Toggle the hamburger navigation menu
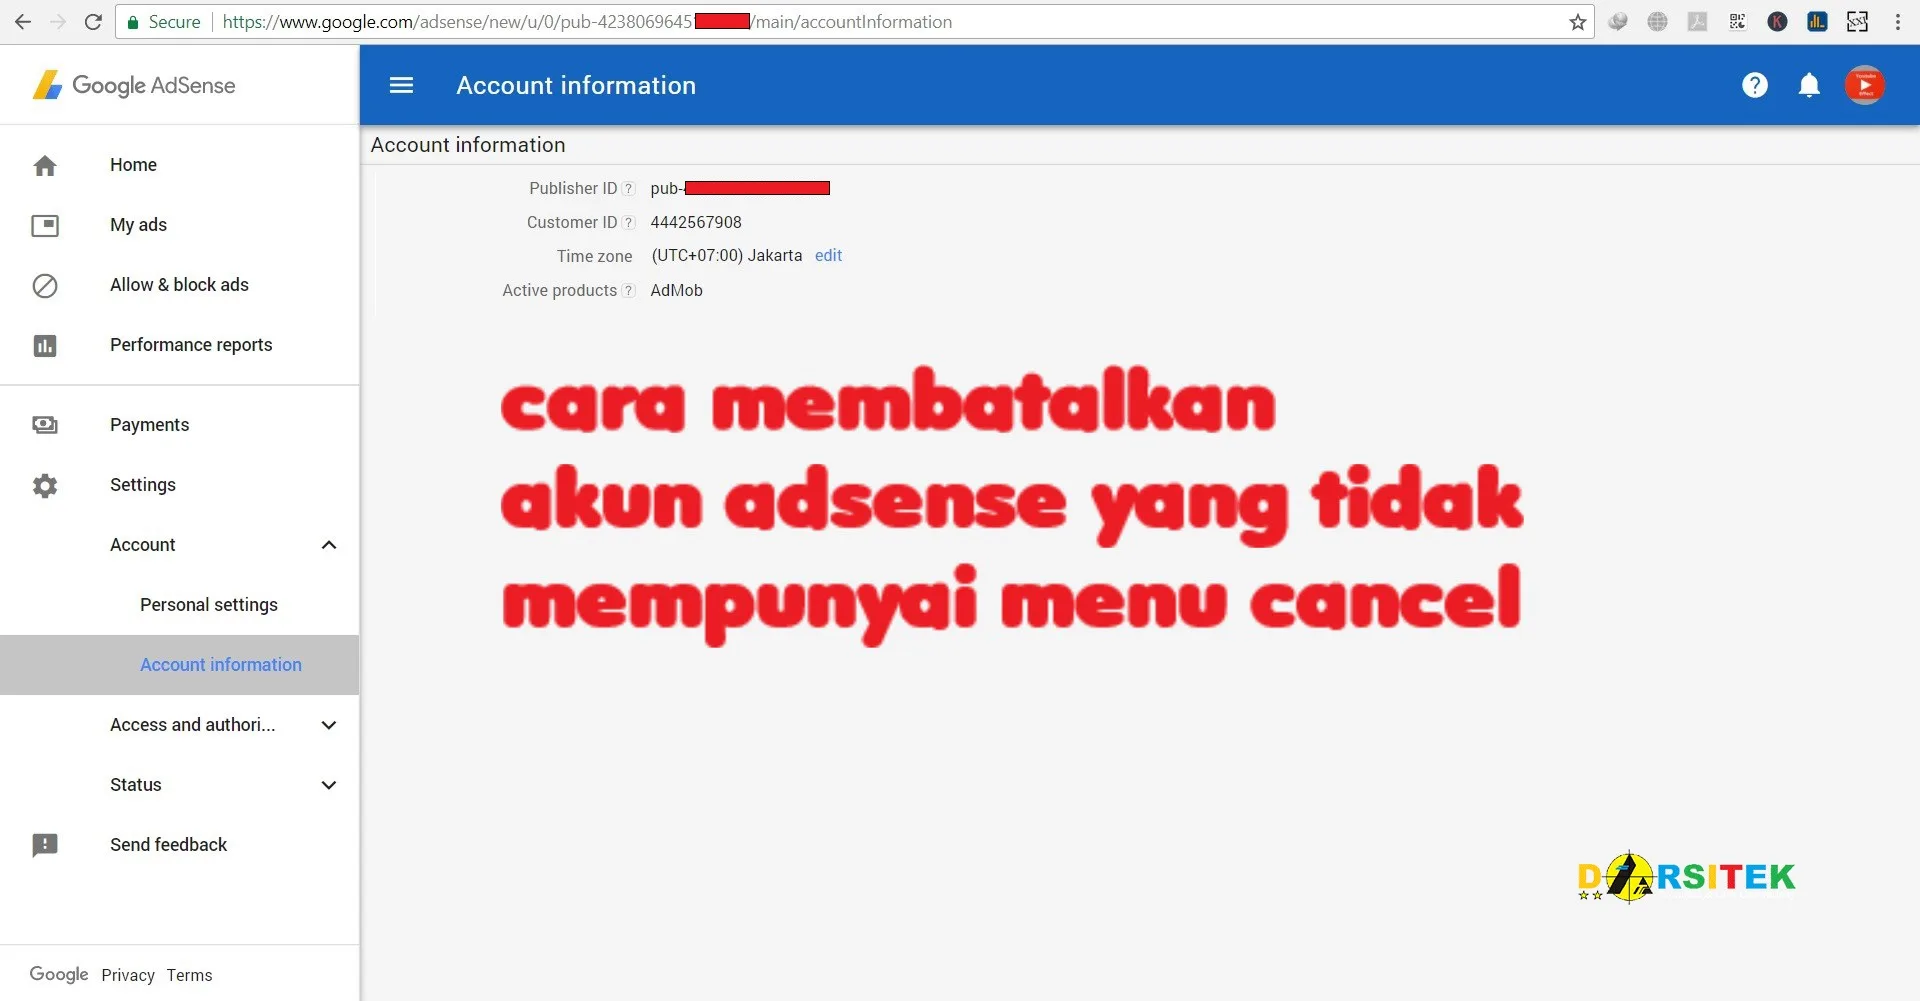Viewport: 1920px width, 1001px height. pos(401,85)
